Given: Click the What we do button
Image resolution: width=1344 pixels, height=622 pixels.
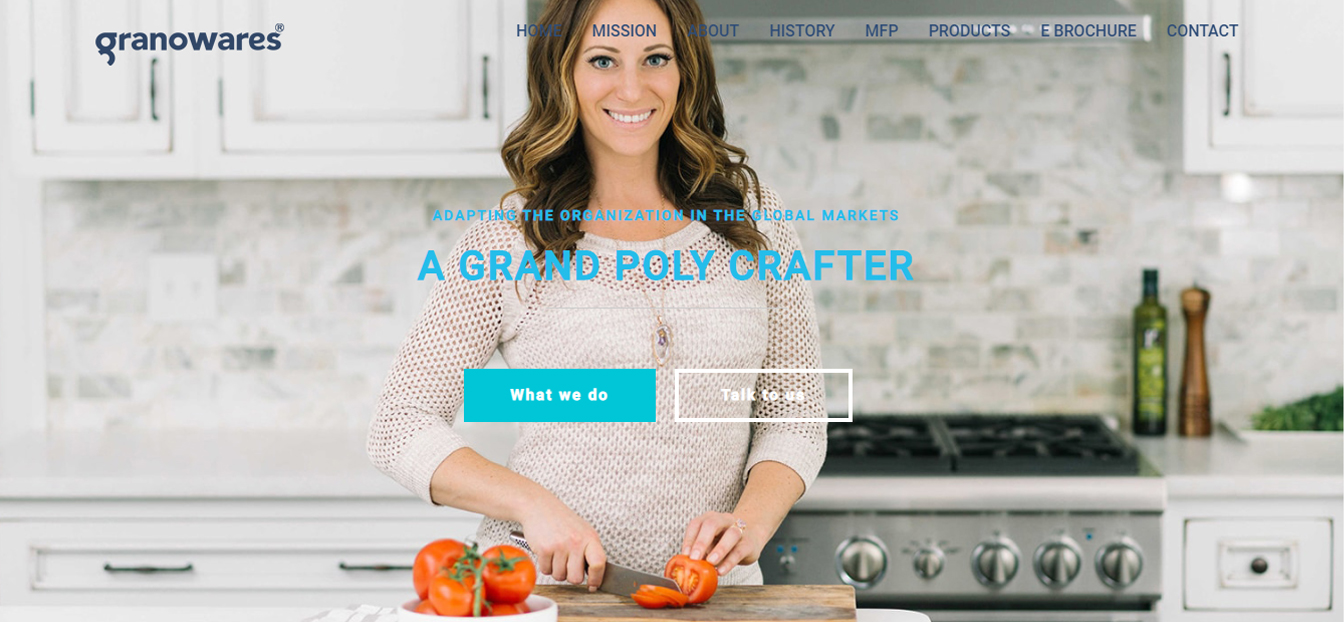Looking at the screenshot, I should (560, 395).
